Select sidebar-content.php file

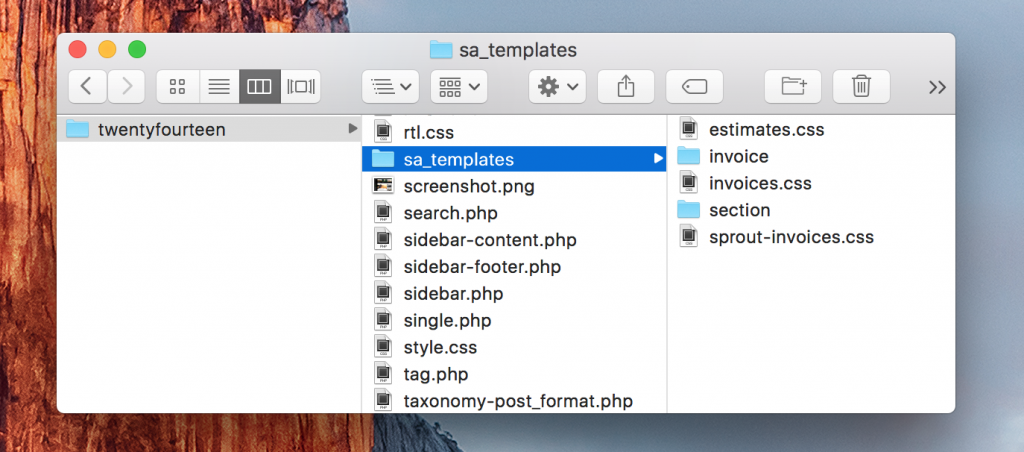(514, 240)
